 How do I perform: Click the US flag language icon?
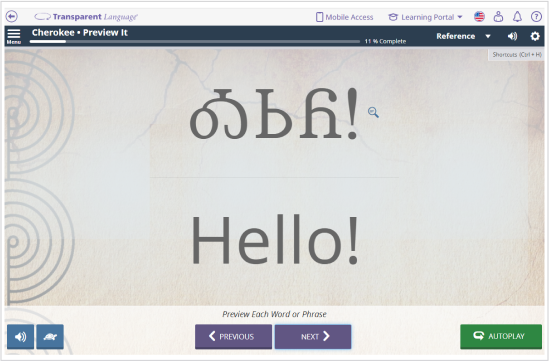click(x=479, y=16)
